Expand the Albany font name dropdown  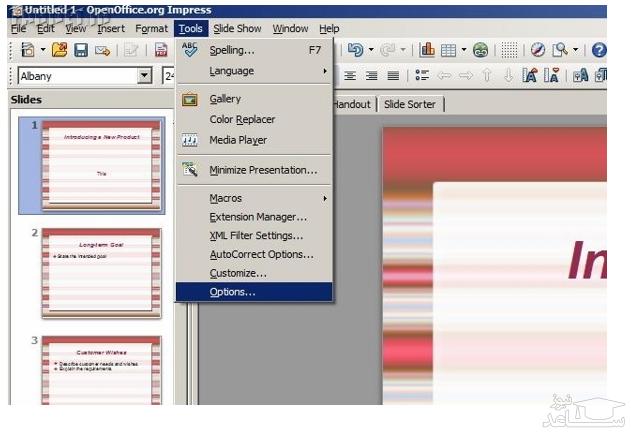(x=145, y=76)
